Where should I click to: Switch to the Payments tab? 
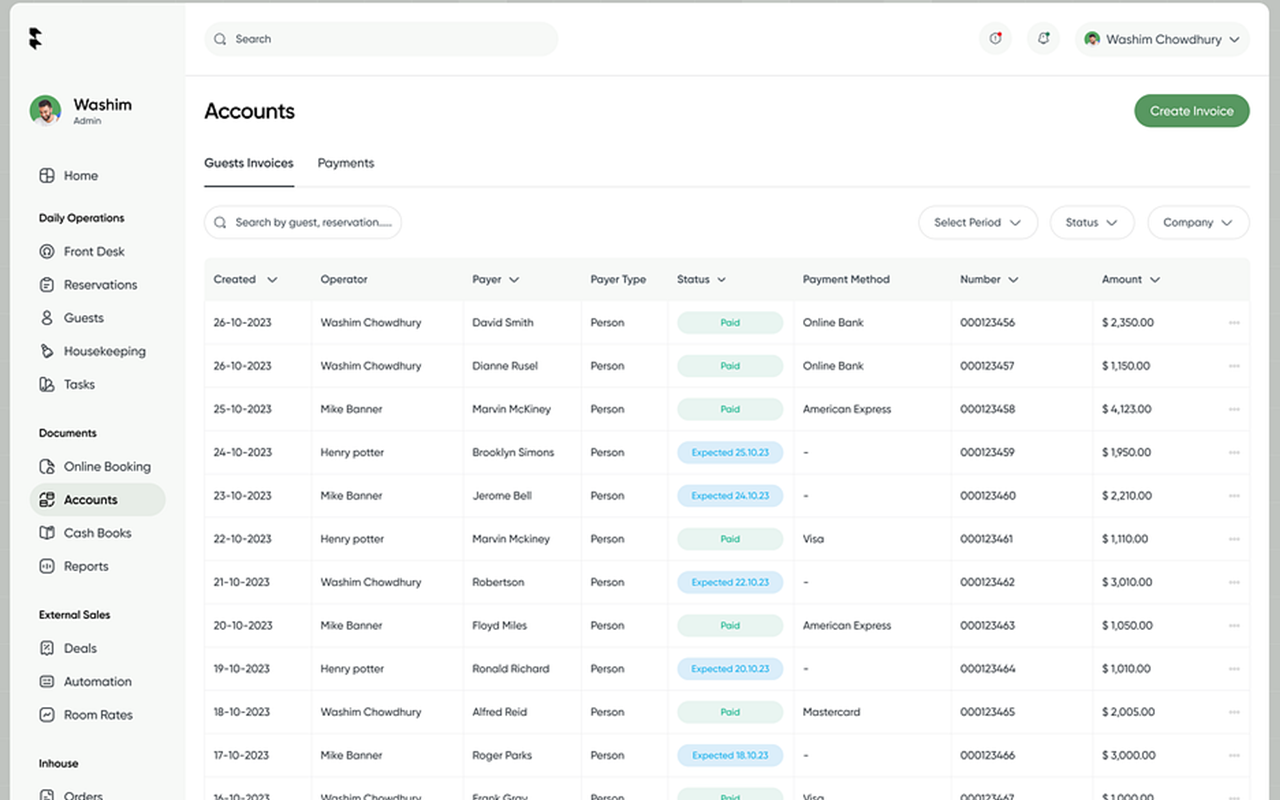click(x=345, y=163)
